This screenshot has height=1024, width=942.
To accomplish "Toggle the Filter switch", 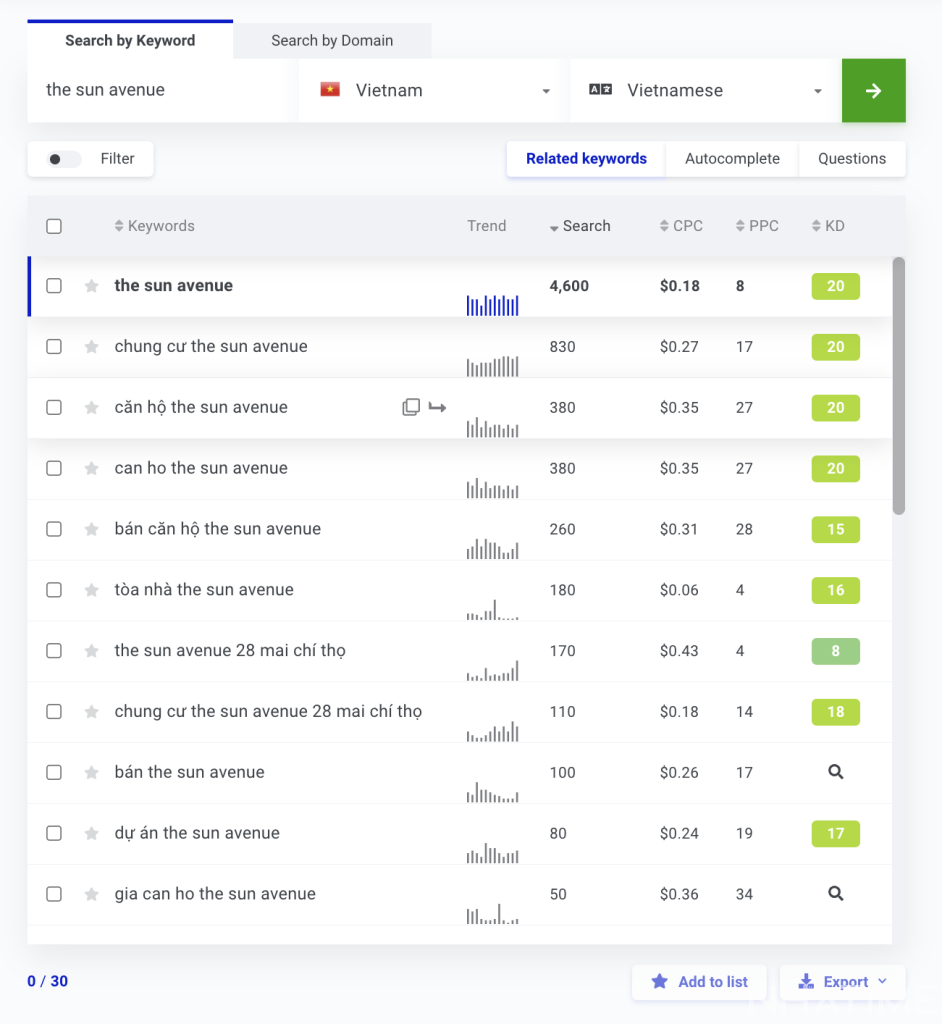I will (x=65, y=159).
